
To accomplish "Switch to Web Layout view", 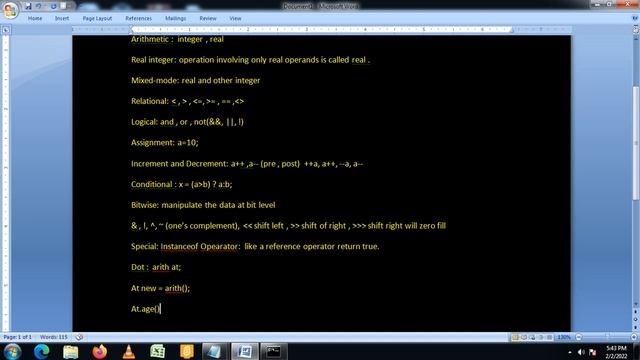I will point(532,337).
